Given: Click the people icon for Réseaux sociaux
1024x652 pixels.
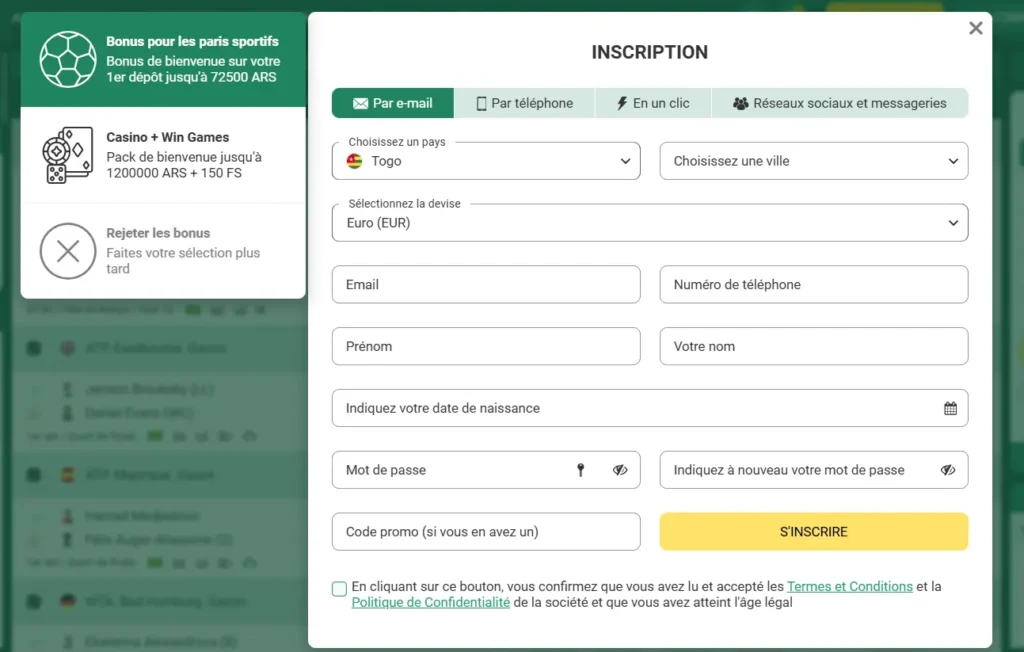Looking at the screenshot, I should [741, 103].
